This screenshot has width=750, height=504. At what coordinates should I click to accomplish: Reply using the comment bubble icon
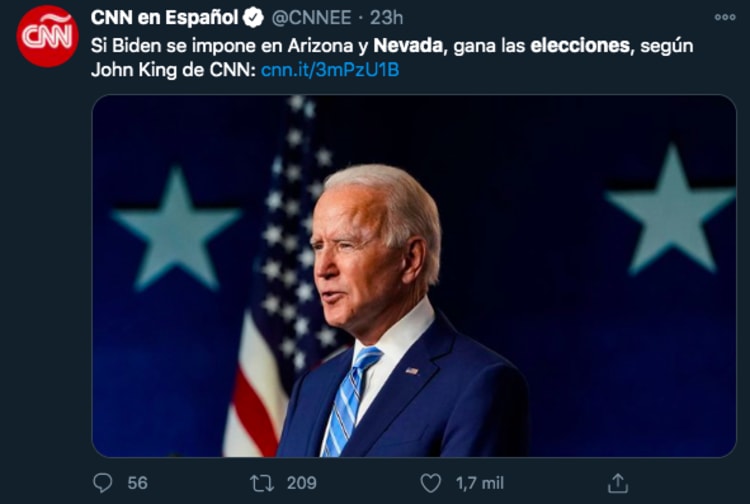[x=103, y=483]
